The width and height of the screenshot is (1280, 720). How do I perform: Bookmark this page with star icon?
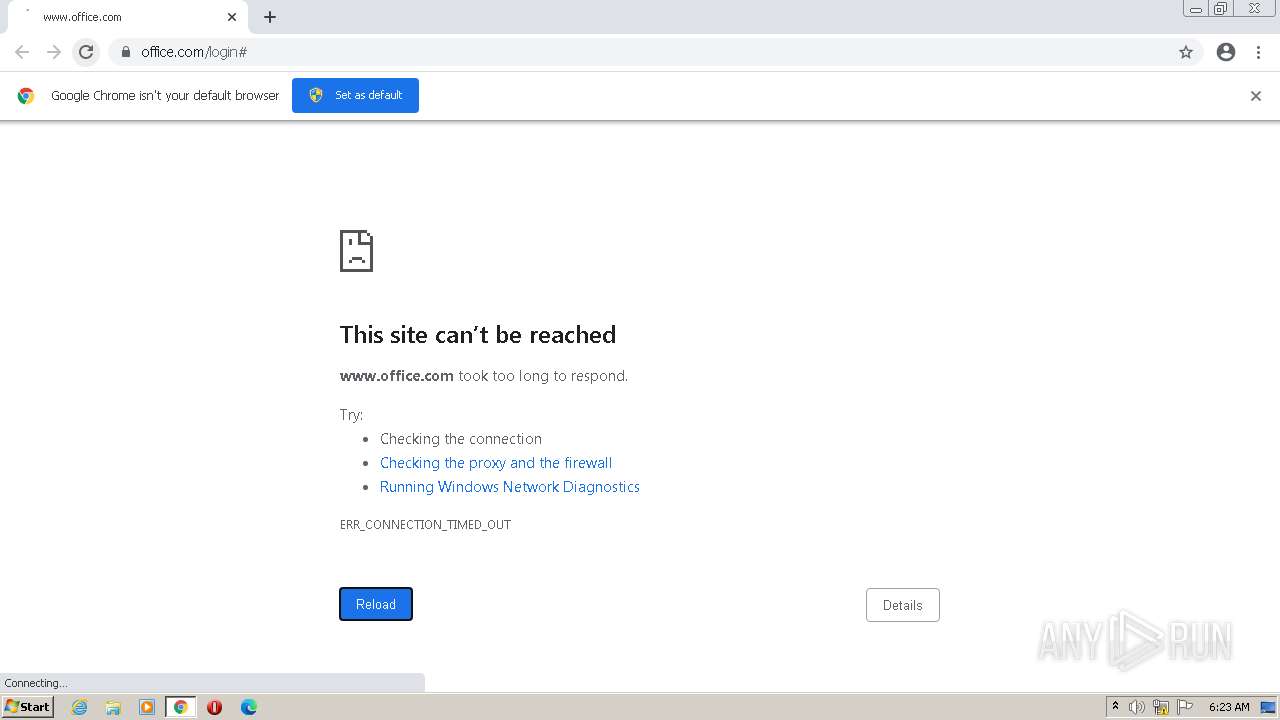point(1186,52)
